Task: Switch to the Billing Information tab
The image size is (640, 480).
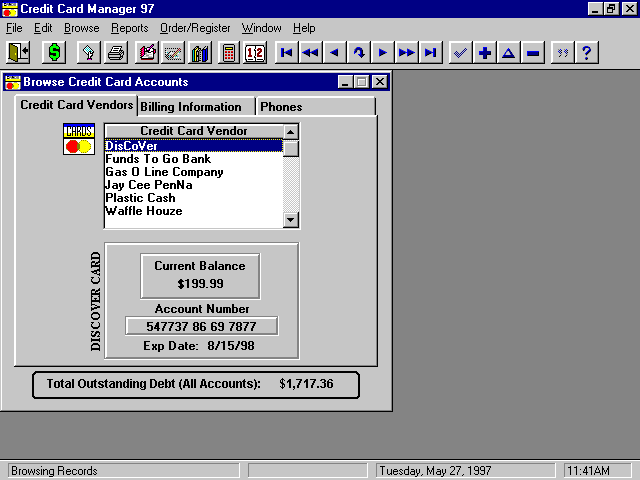Action: tap(191, 107)
